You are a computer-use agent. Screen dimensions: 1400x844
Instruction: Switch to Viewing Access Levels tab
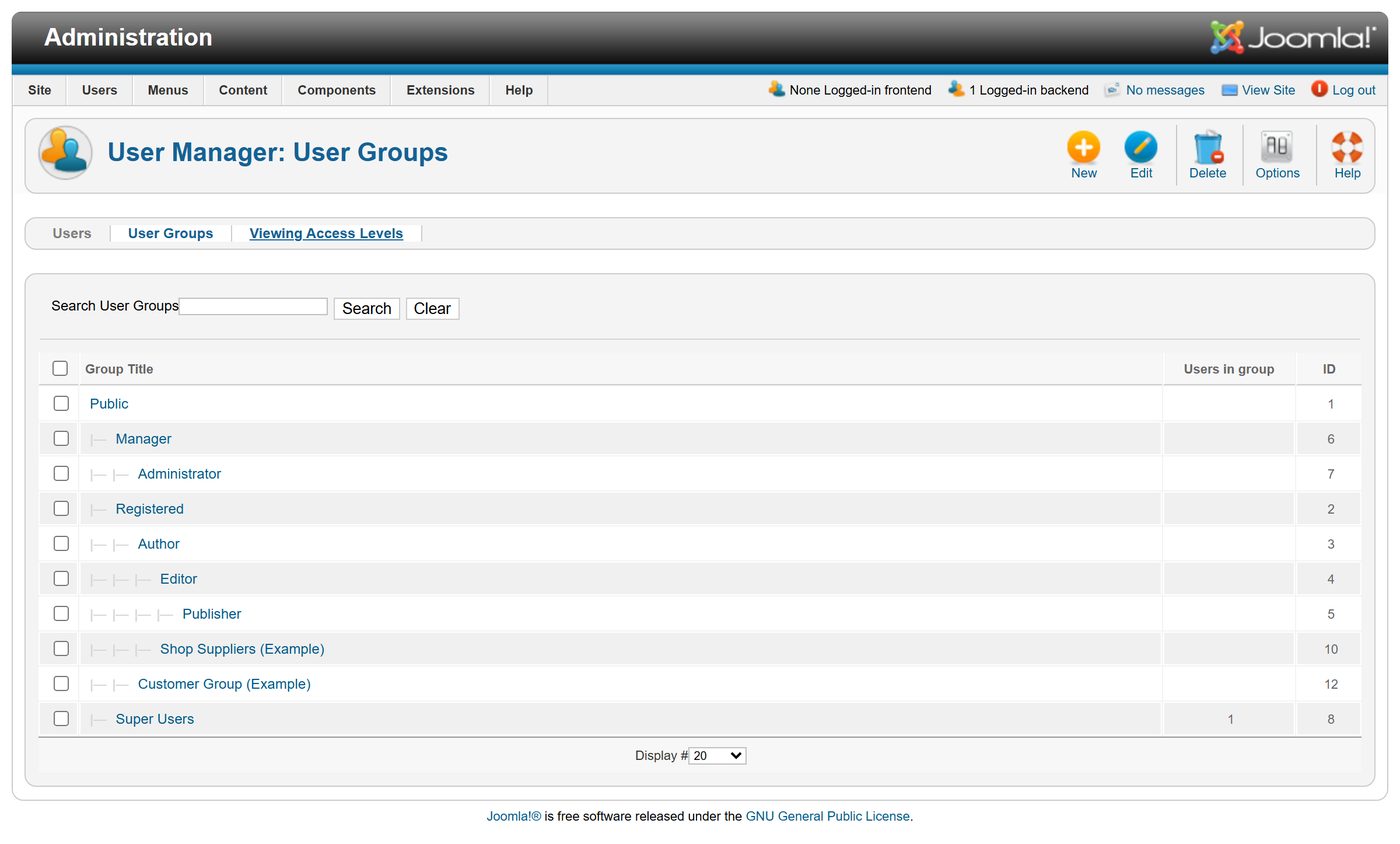tap(326, 233)
